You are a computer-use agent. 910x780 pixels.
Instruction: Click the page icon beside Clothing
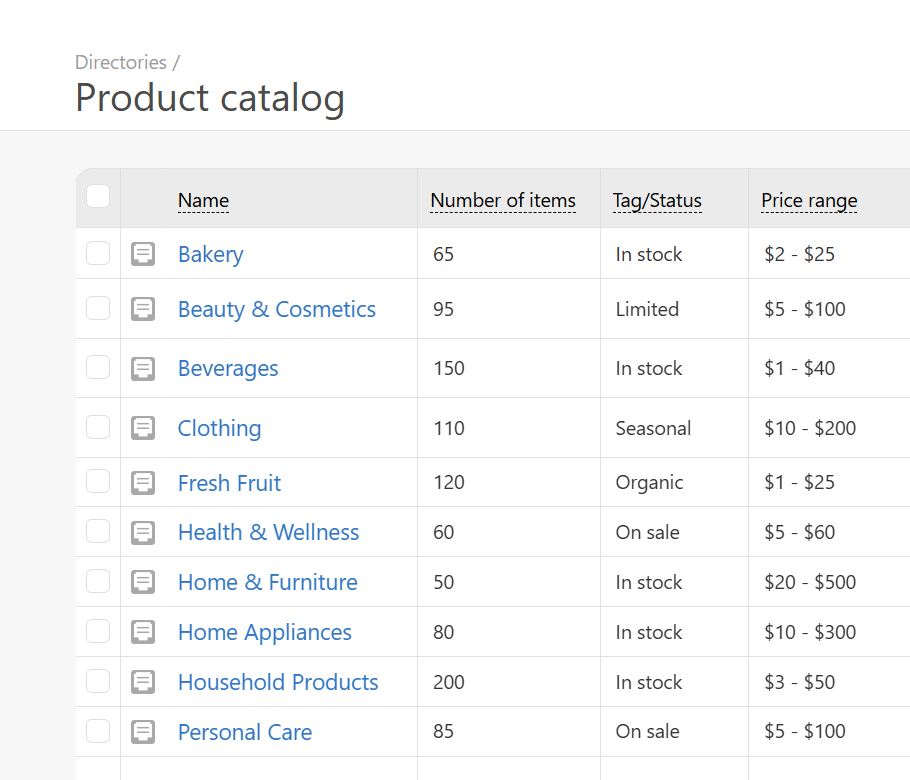pyautogui.click(x=143, y=427)
